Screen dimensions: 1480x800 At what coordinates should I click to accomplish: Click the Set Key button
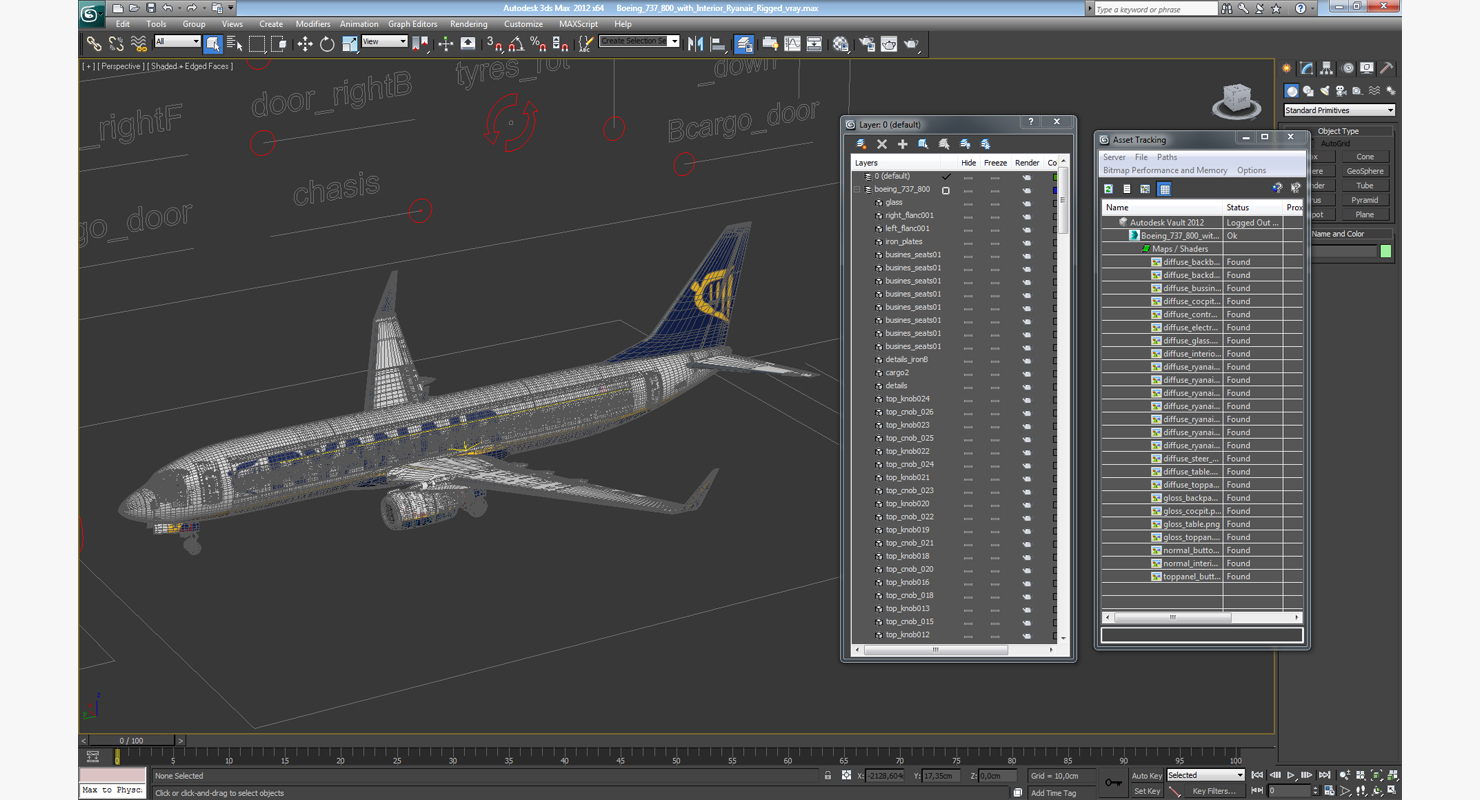(x=1146, y=791)
